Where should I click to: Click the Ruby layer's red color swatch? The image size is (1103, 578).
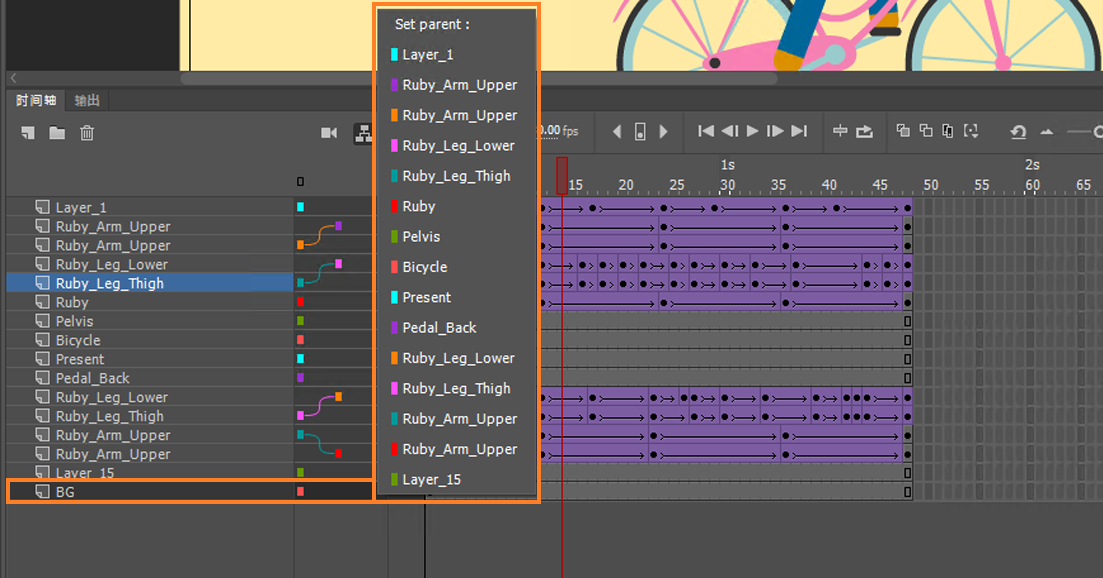300,302
